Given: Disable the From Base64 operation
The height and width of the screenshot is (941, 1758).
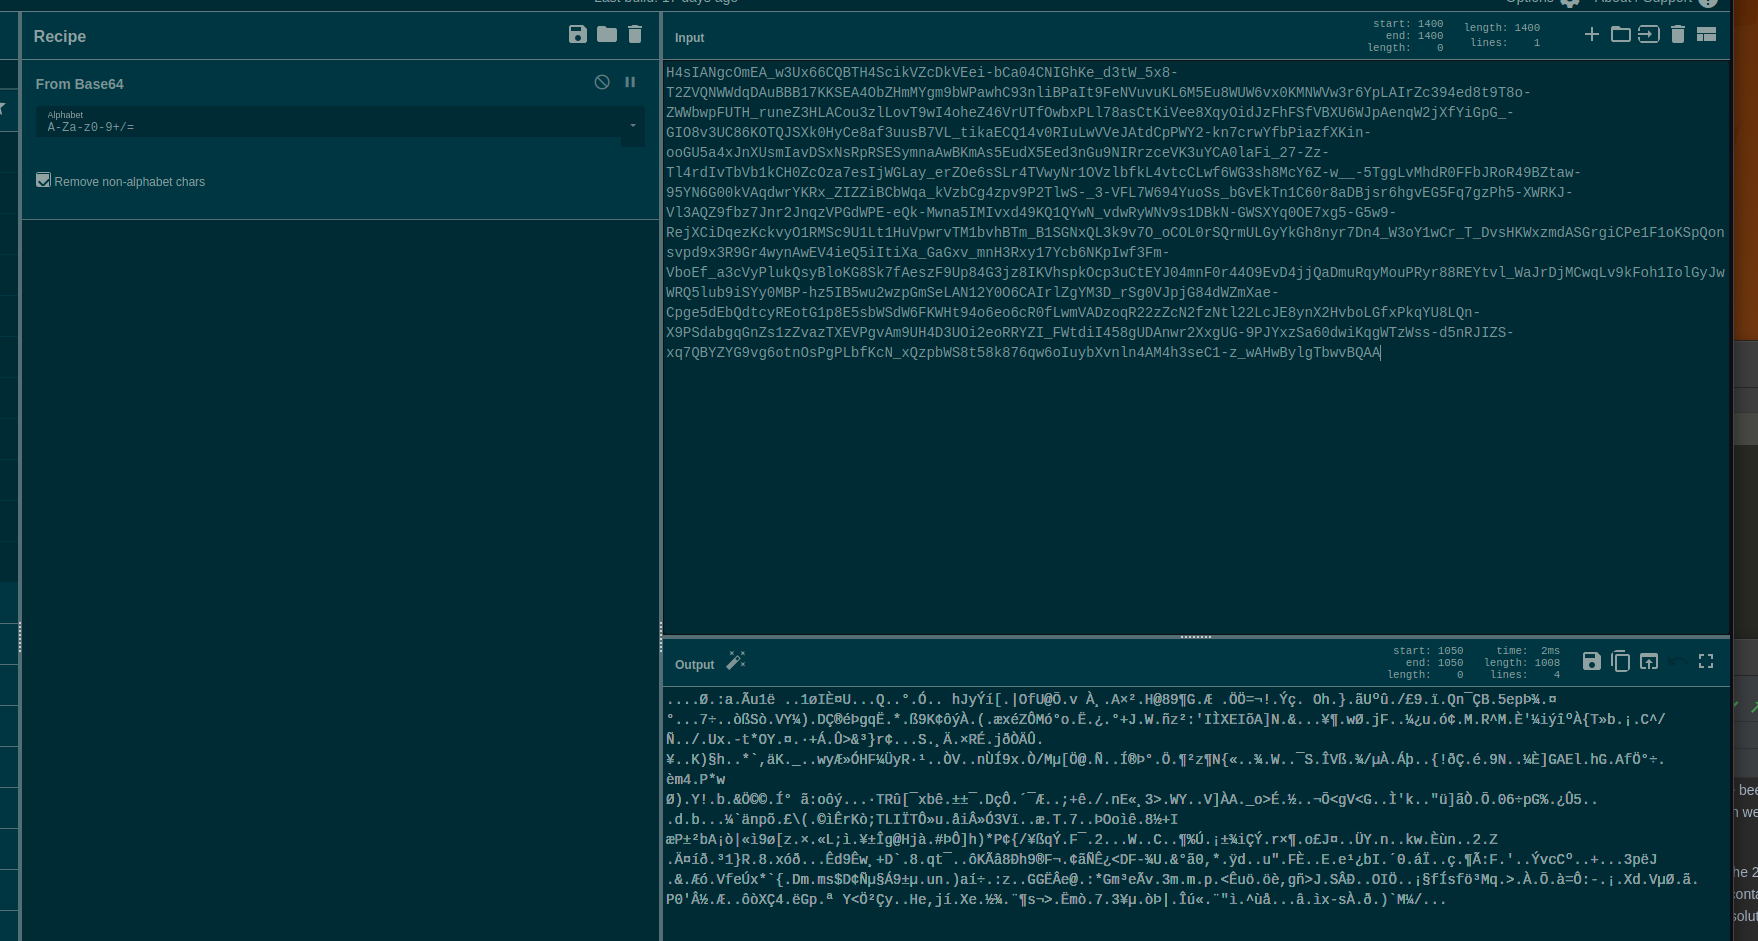Looking at the screenshot, I should (x=602, y=83).
